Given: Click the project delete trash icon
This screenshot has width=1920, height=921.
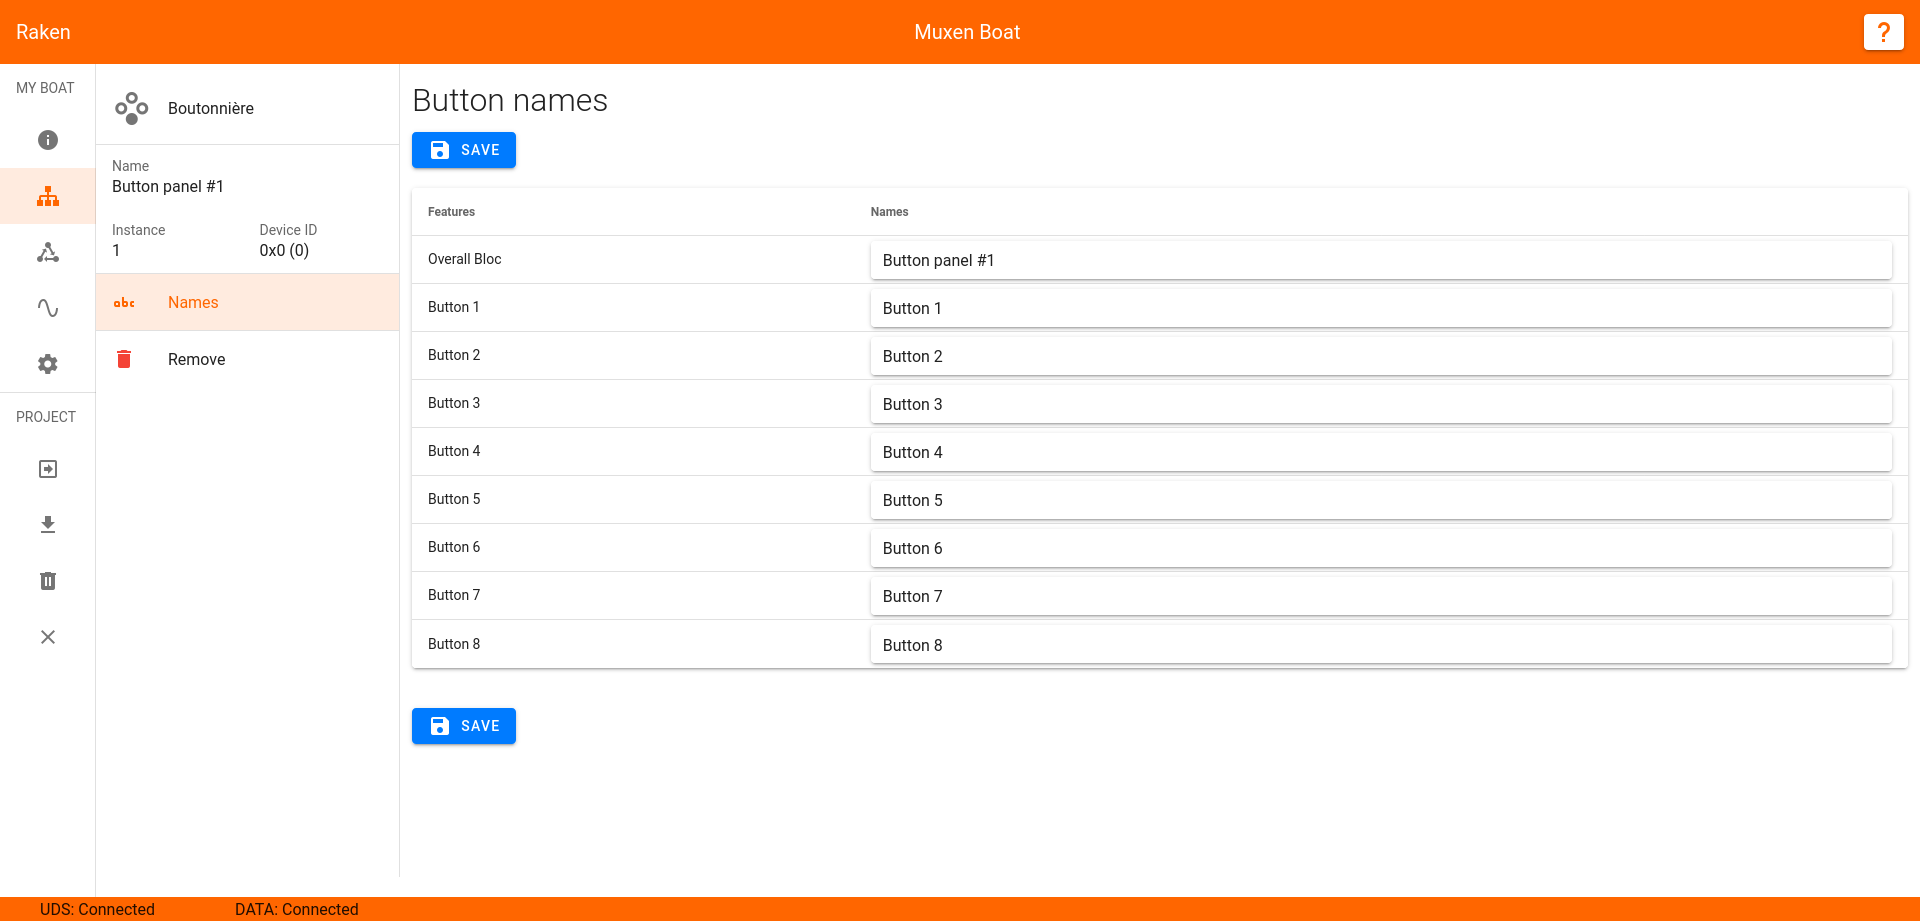Looking at the screenshot, I should point(48,581).
